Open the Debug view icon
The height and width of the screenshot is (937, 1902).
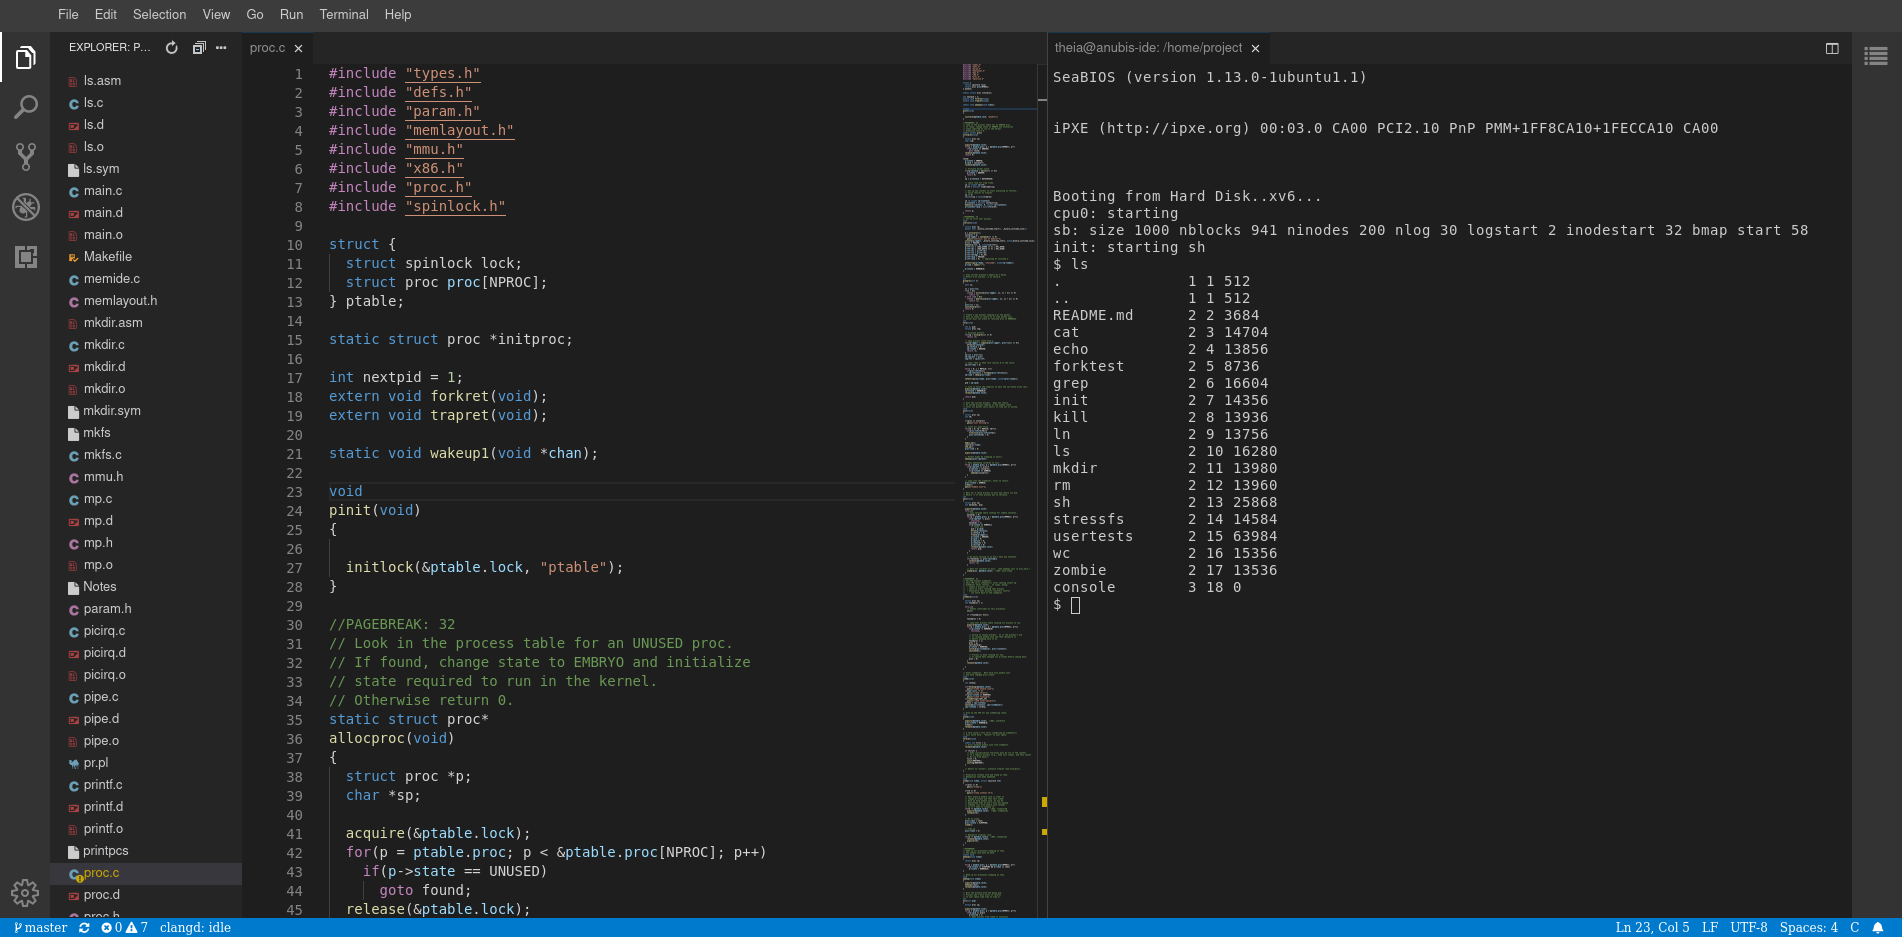coord(26,207)
